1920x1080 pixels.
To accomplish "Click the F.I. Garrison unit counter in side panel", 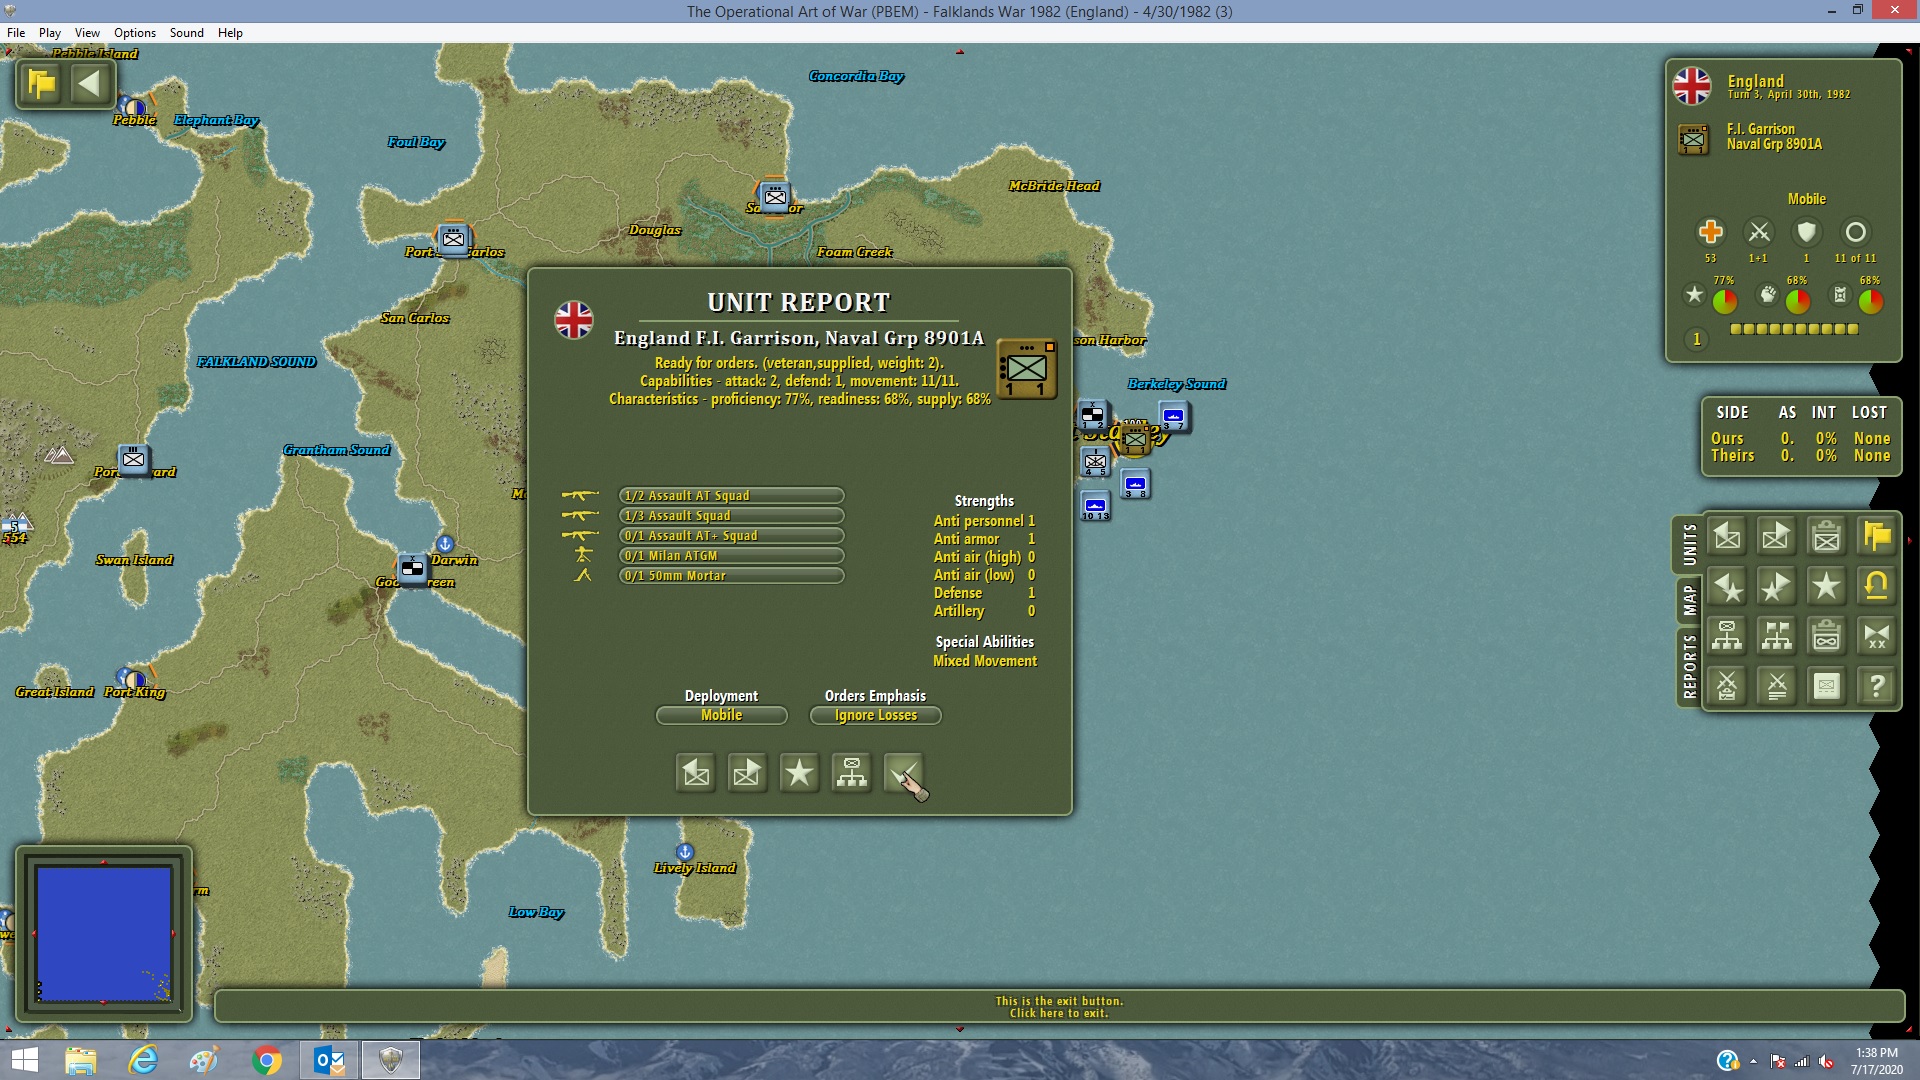I will (1693, 139).
